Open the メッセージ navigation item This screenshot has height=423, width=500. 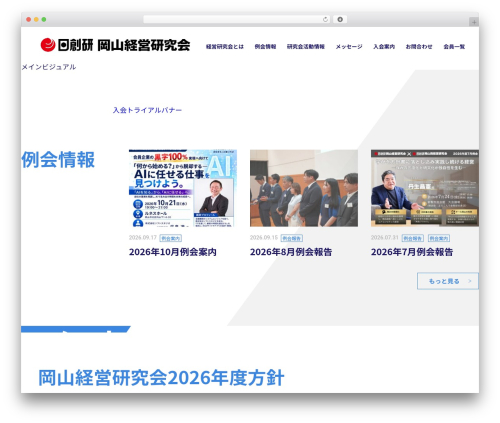[349, 47]
